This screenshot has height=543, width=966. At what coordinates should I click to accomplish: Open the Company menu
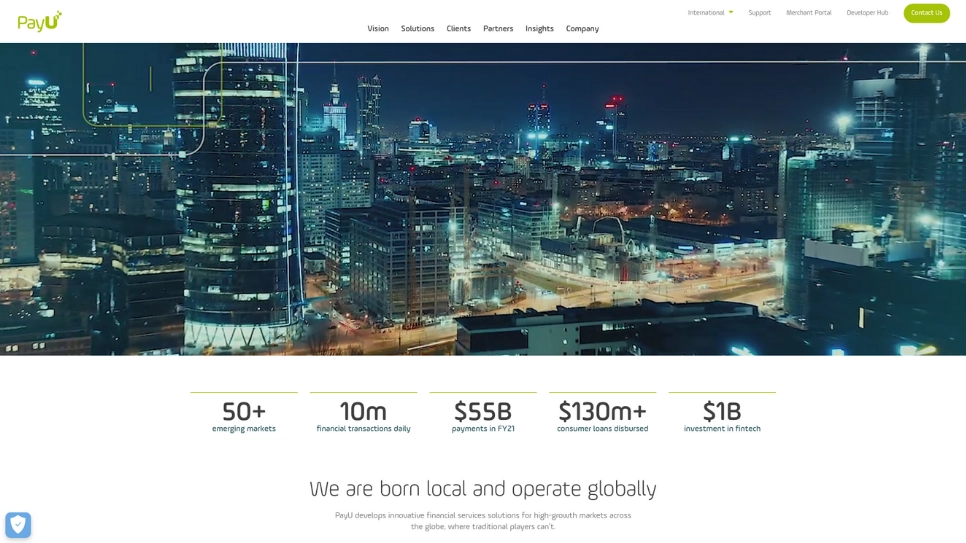point(582,29)
